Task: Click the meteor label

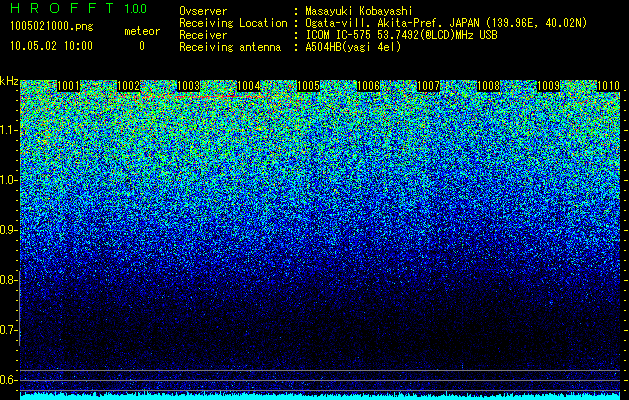Action: pos(142,31)
